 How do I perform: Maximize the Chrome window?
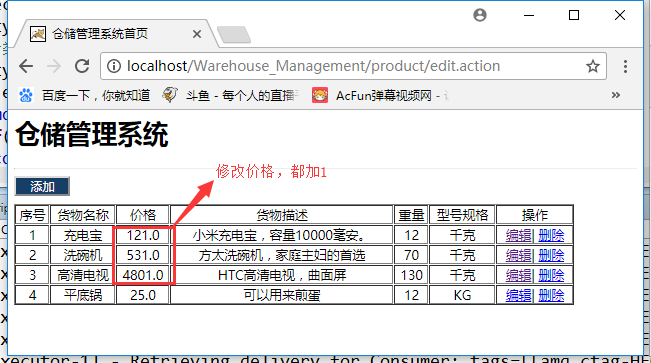point(574,15)
